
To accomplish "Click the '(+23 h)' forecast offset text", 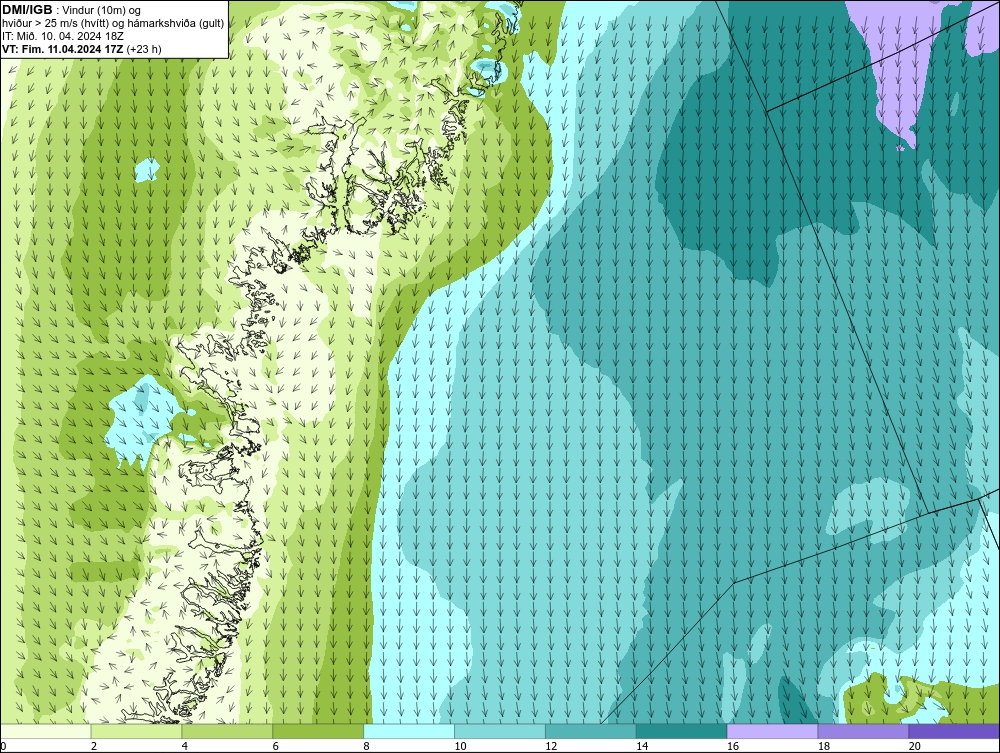I will [x=144, y=49].
